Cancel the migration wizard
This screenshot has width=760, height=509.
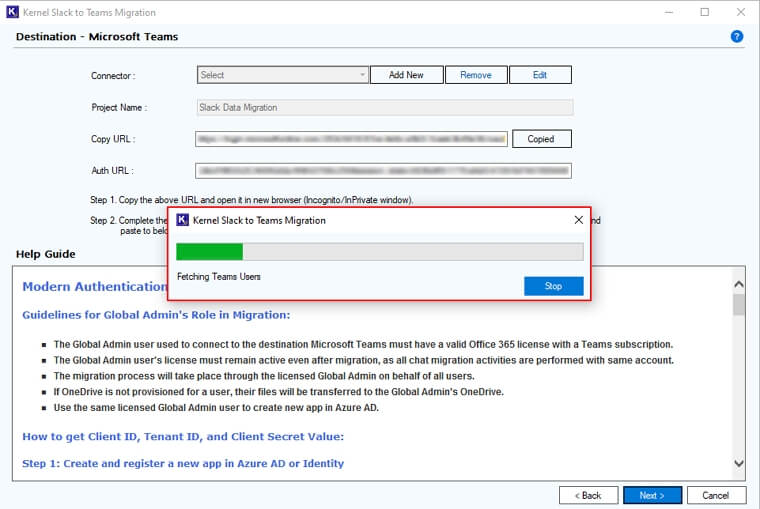tap(716, 495)
